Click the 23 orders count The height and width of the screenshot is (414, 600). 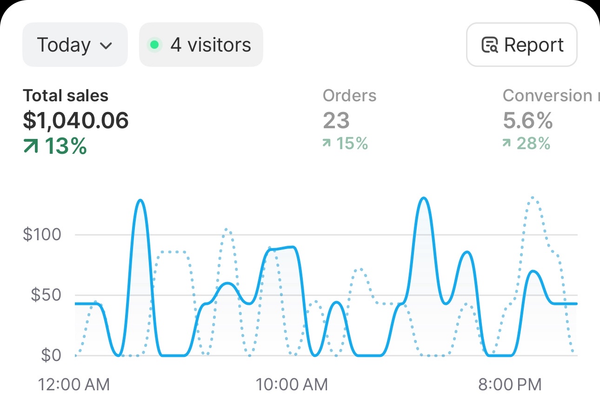[336, 121]
